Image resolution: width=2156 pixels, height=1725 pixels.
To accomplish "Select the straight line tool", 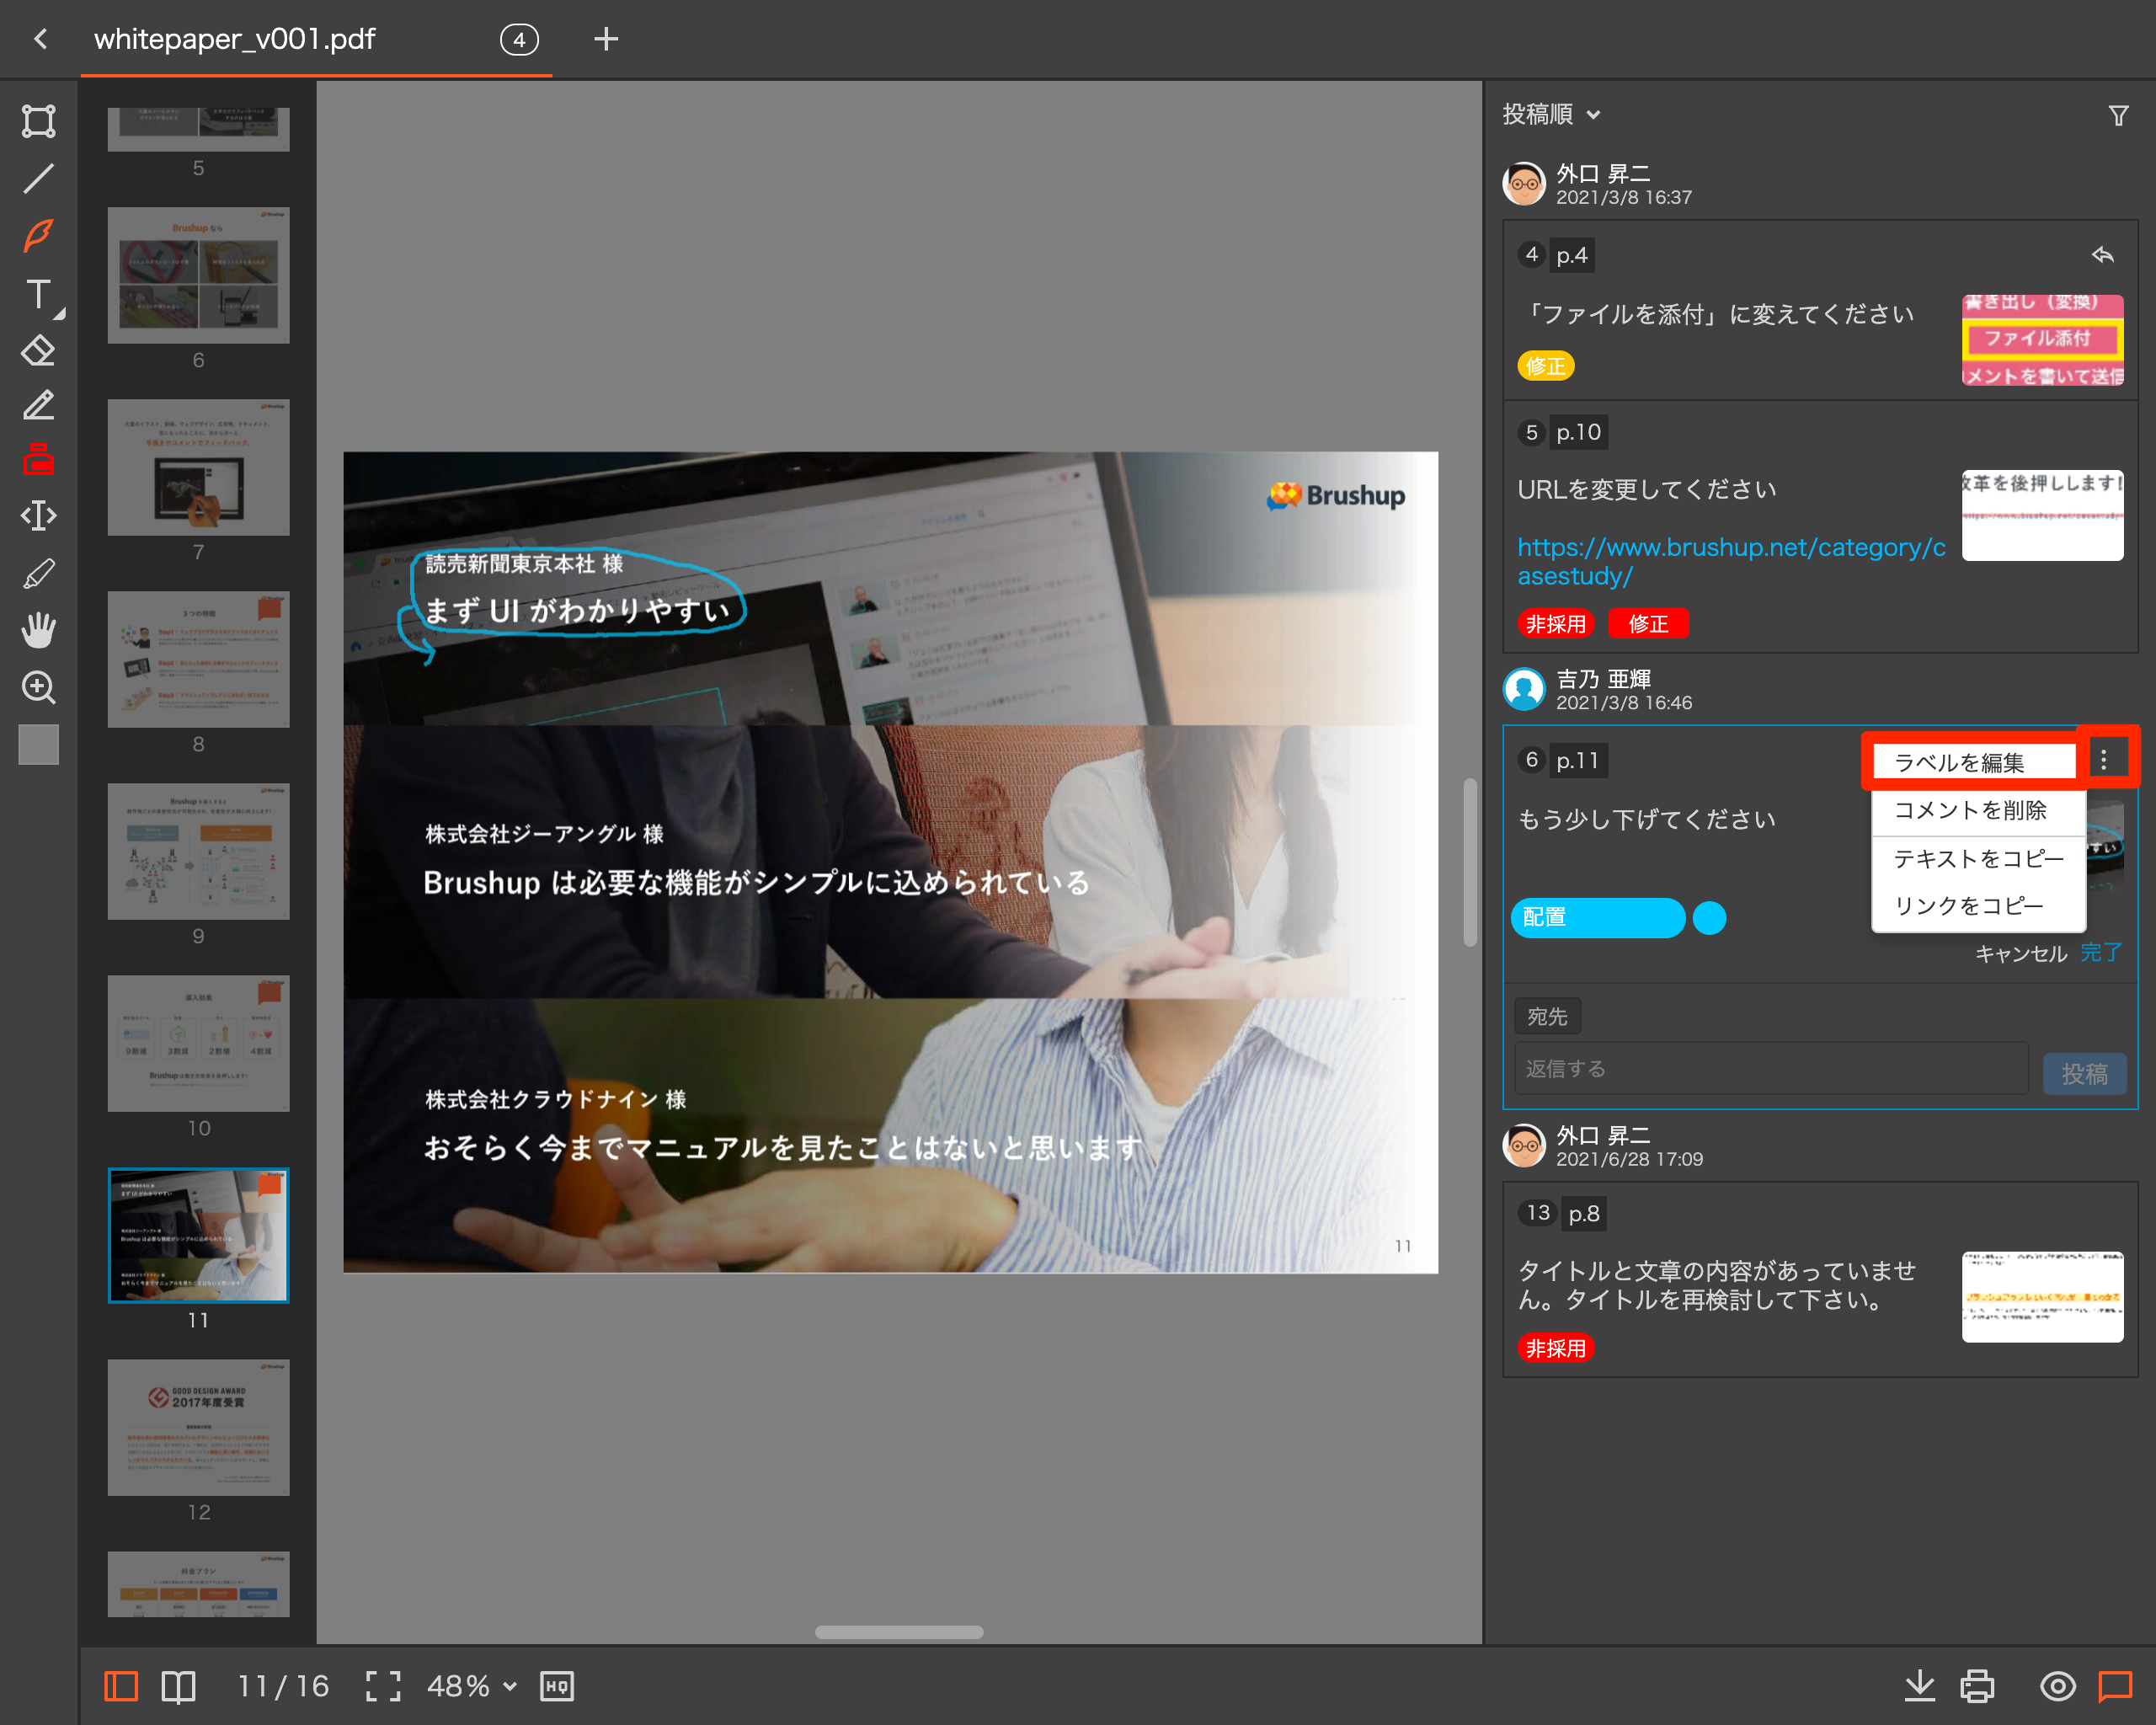I will pos(38,179).
